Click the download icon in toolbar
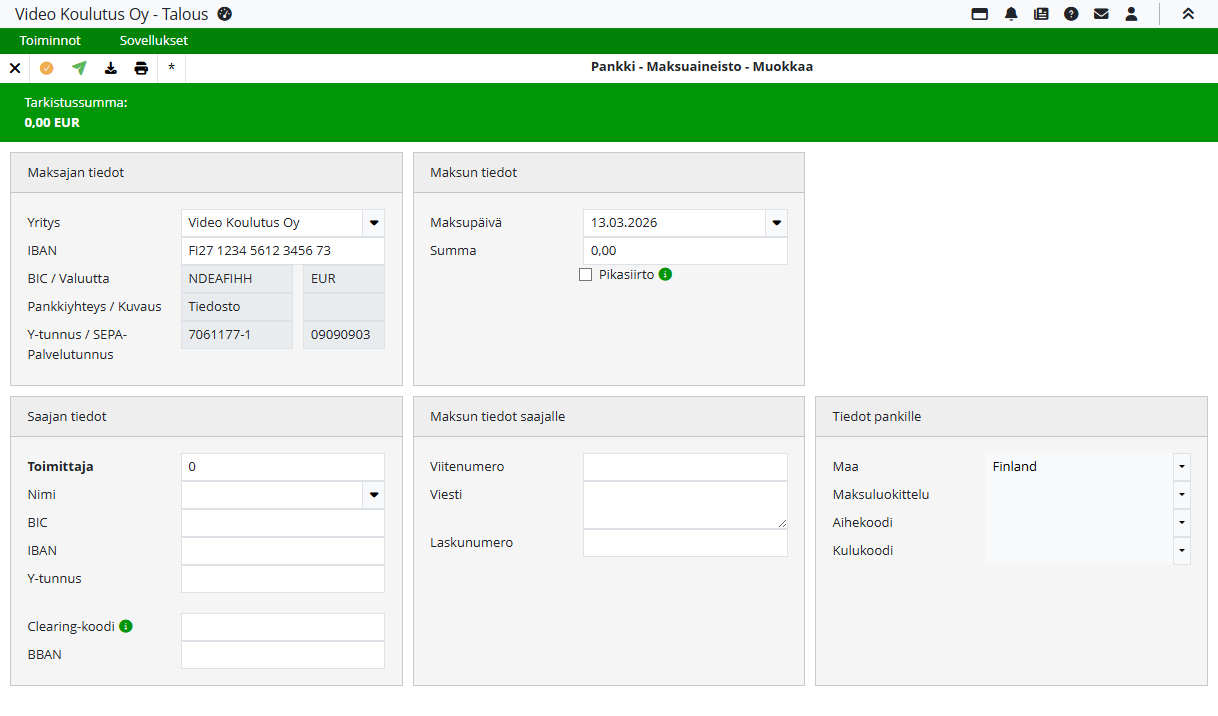Screen dimensions: 1218x716 pos(111,68)
